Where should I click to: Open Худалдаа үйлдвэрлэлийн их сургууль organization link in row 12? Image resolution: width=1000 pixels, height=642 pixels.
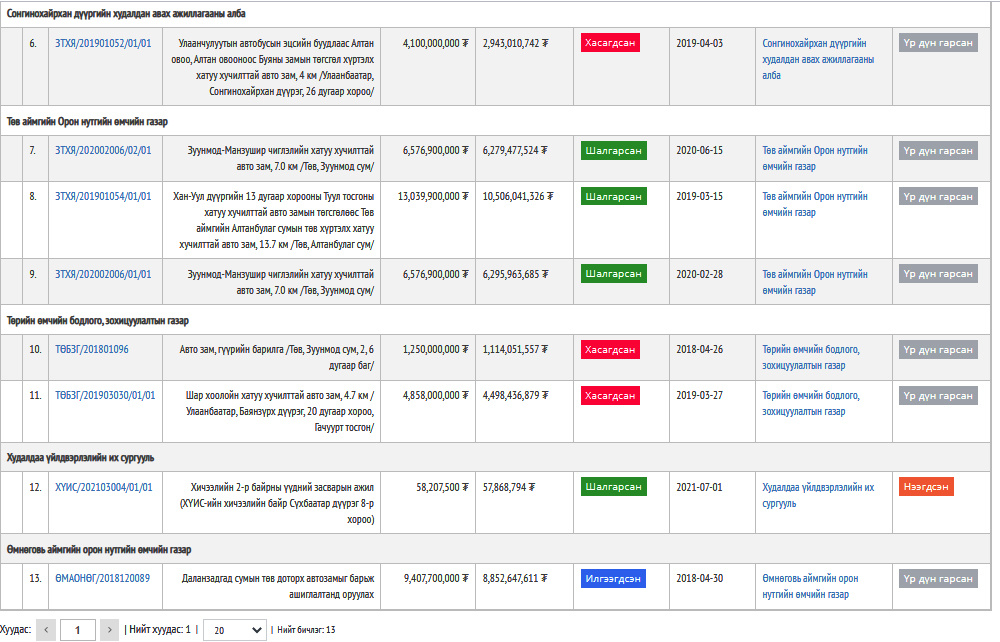(x=817, y=495)
